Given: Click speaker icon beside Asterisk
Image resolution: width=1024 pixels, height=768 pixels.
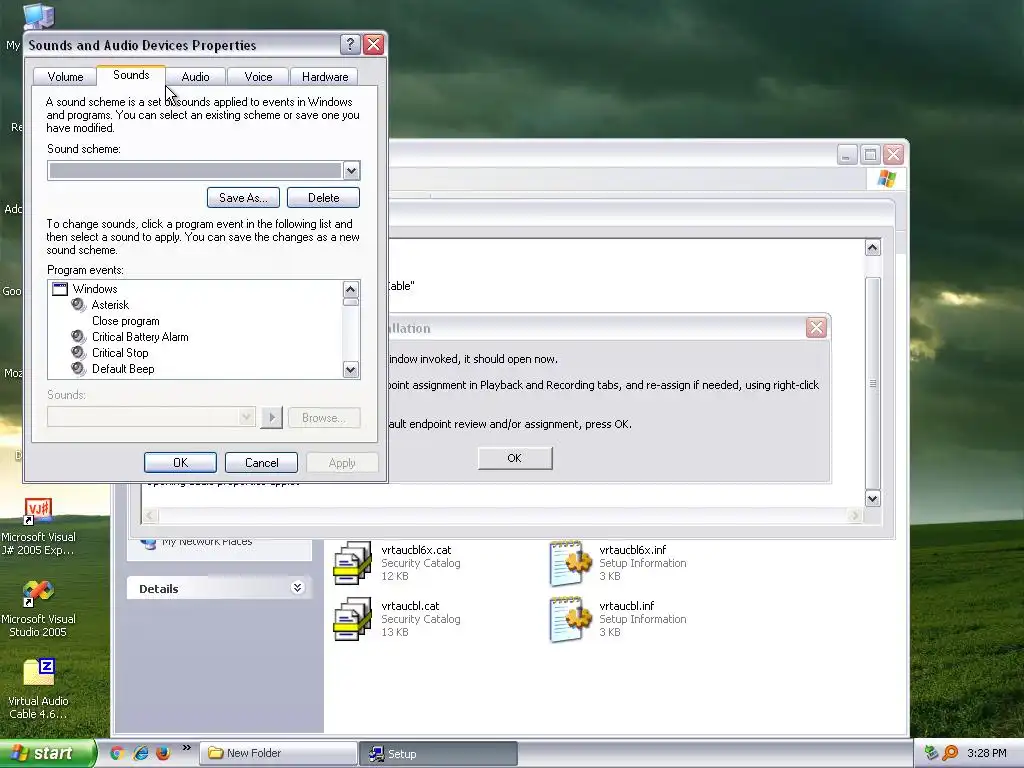Looking at the screenshot, I should pos(78,305).
